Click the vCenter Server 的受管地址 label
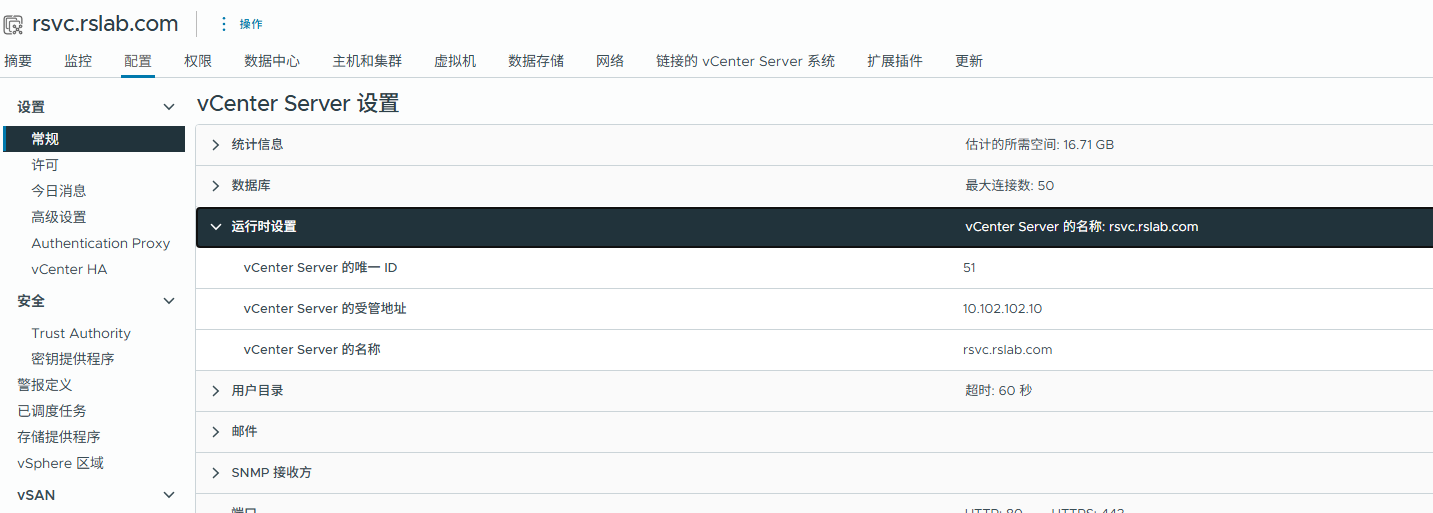Viewport: 1433px width, 513px height. [325, 309]
